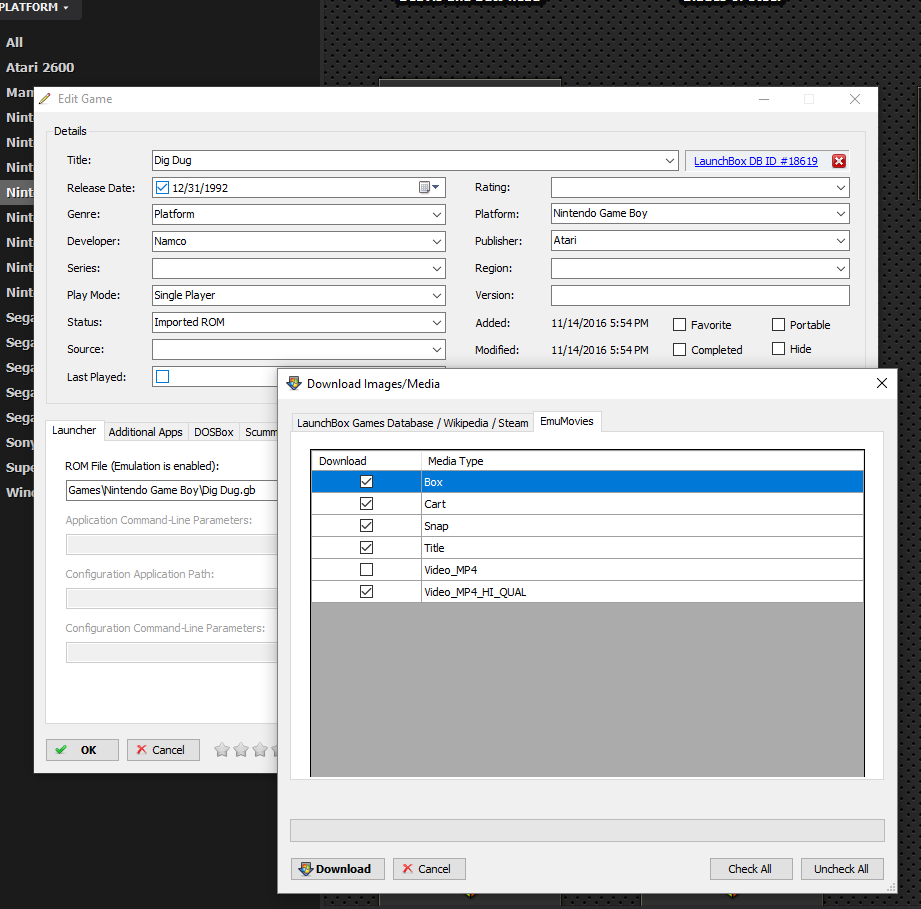Open the LaunchBox DB ID #18619 link
The height and width of the screenshot is (909, 921).
point(755,161)
